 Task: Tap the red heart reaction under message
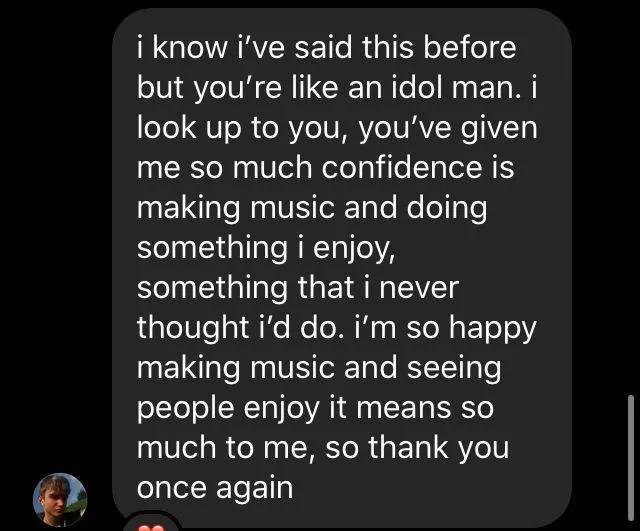tap(151, 528)
